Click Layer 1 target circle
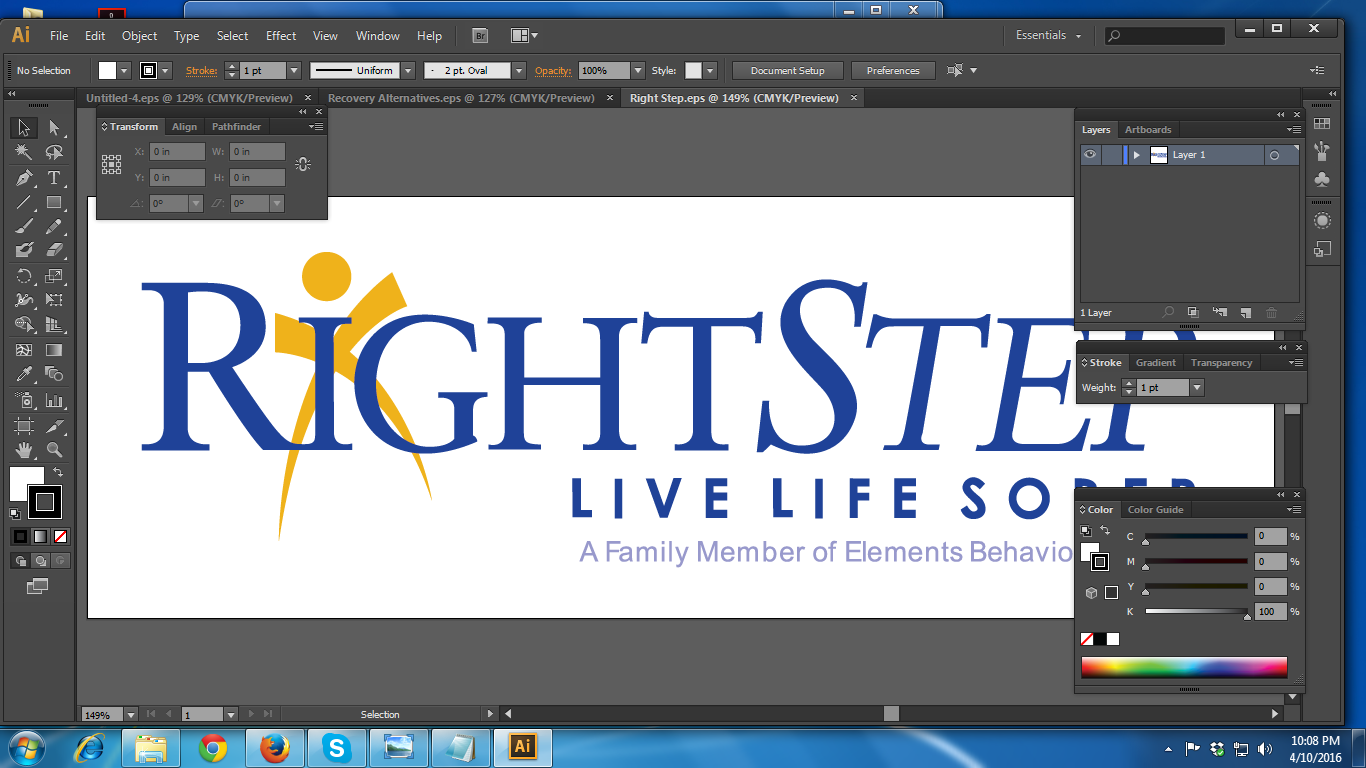Screen dimensions: 1366x768 1274,155
